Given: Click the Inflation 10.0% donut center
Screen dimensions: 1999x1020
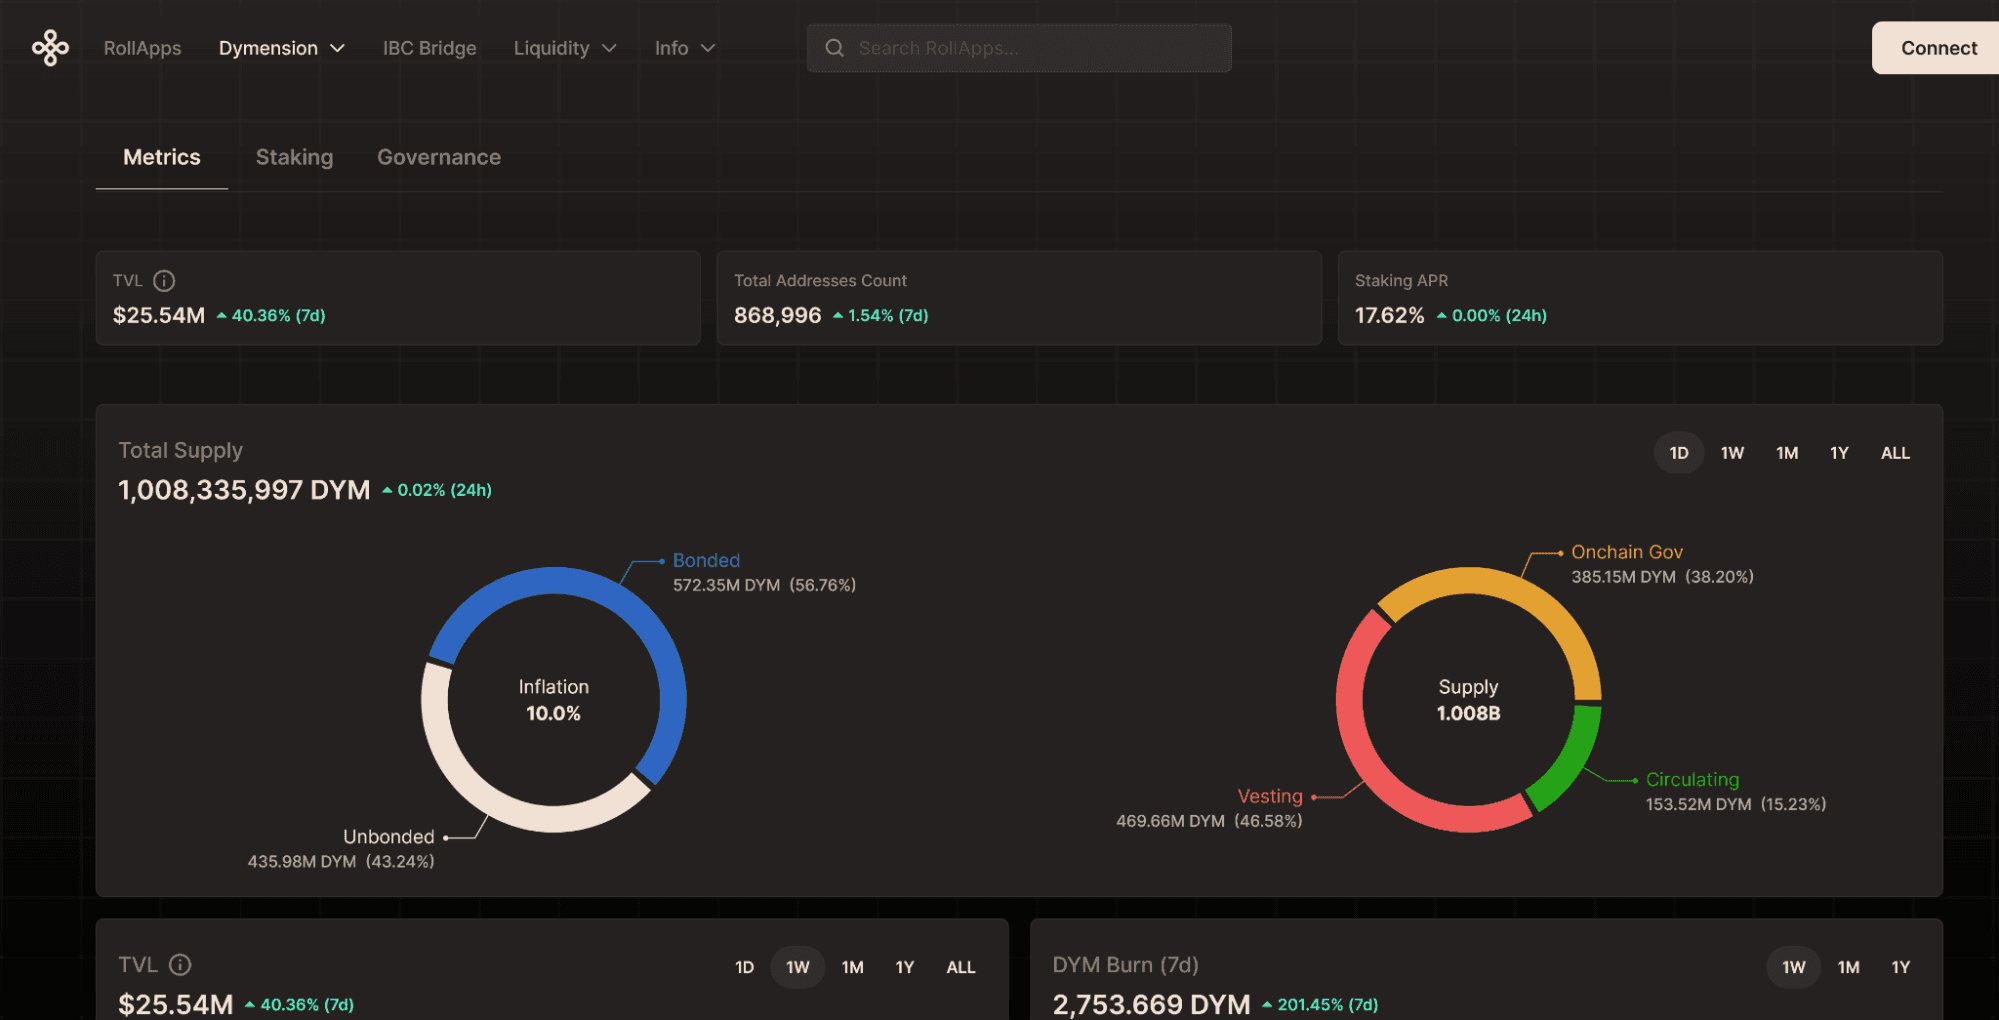Looking at the screenshot, I should point(553,700).
